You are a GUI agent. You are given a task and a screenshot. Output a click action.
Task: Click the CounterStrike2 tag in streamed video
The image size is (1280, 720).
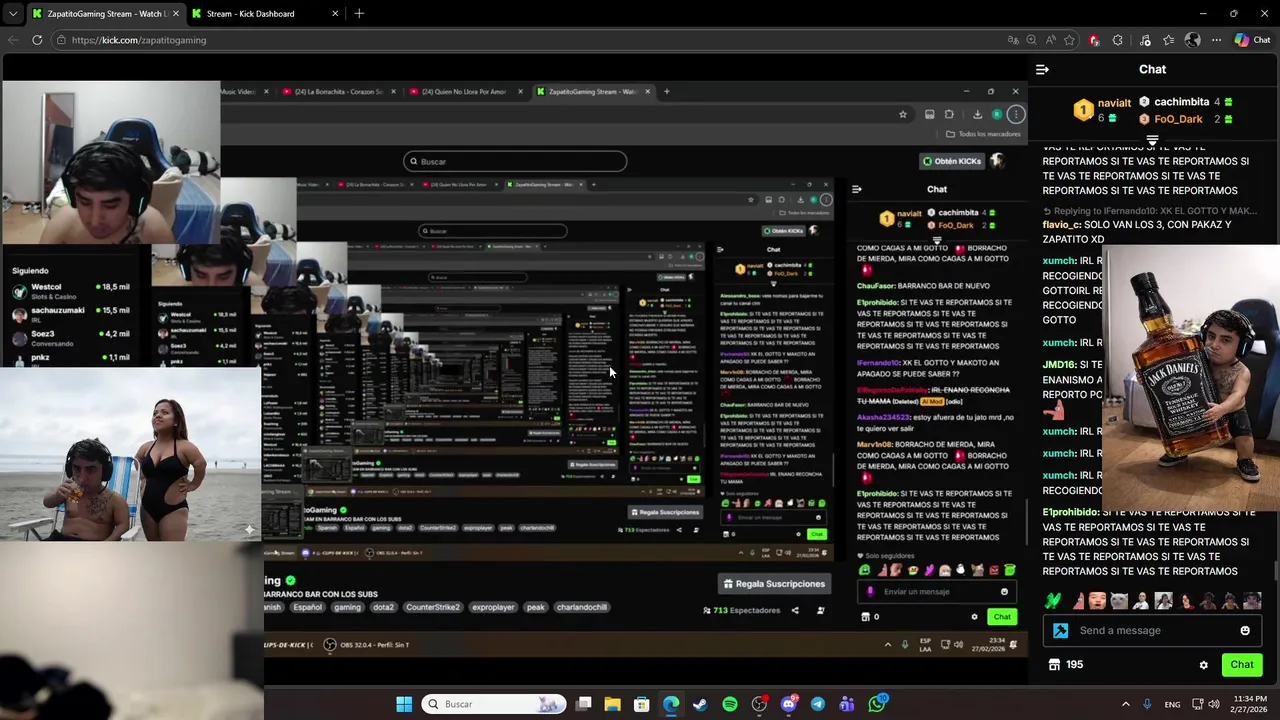(433, 607)
